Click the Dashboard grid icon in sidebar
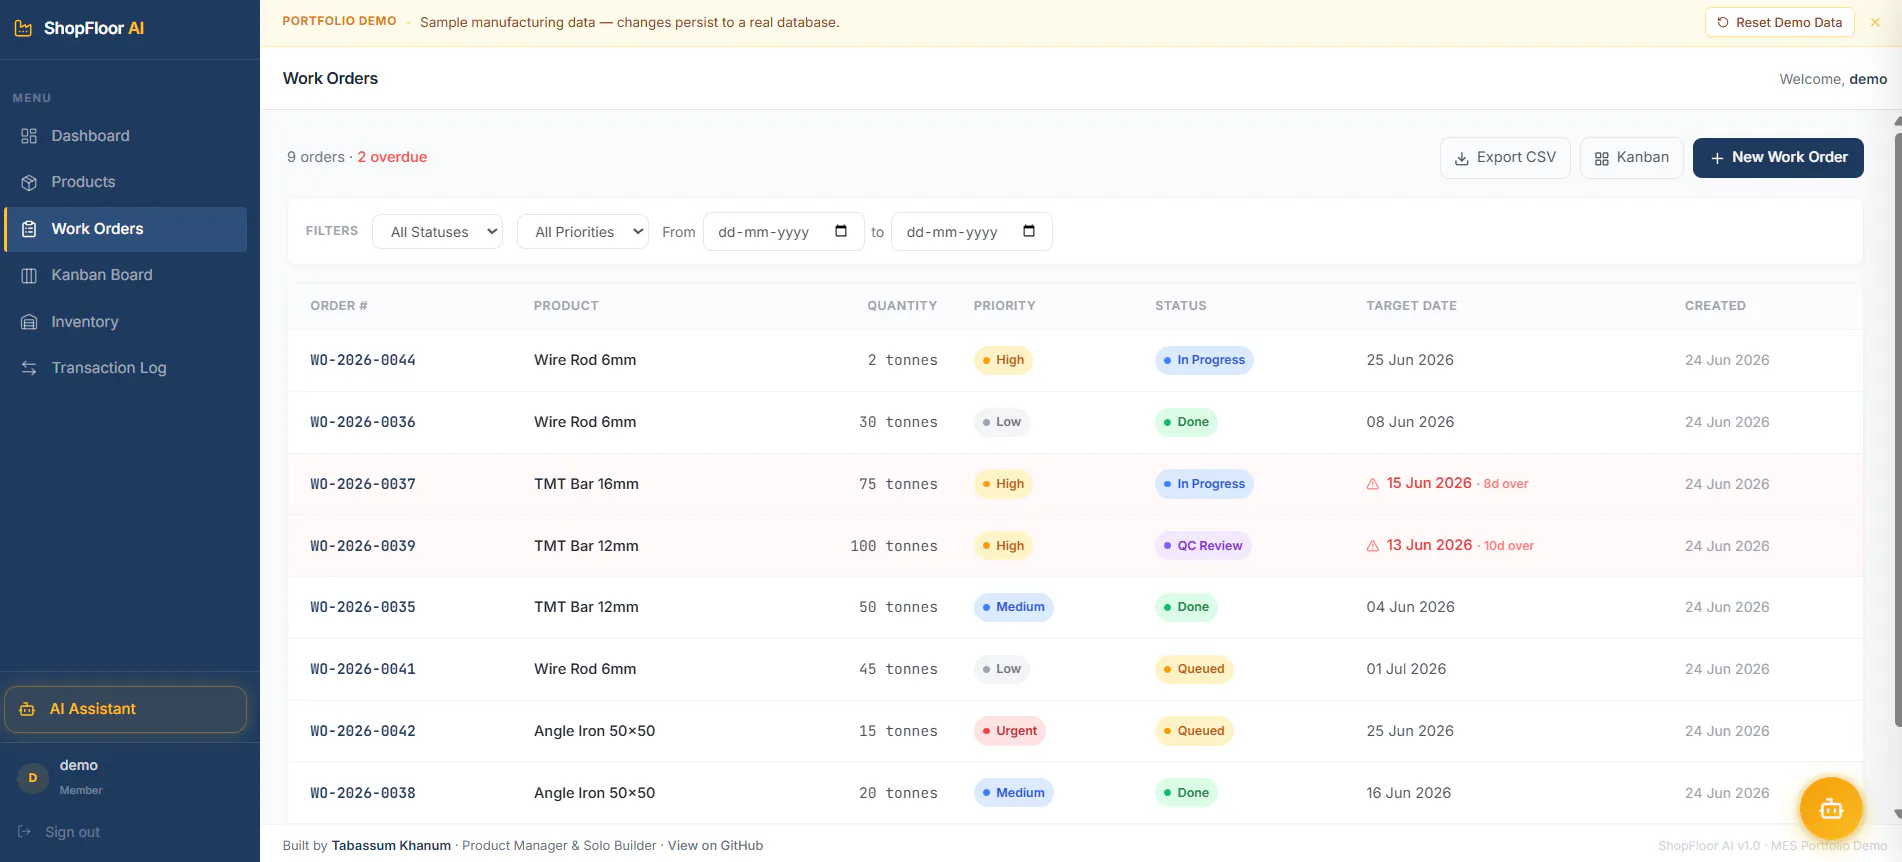The image size is (1902, 862). click(29, 136)
